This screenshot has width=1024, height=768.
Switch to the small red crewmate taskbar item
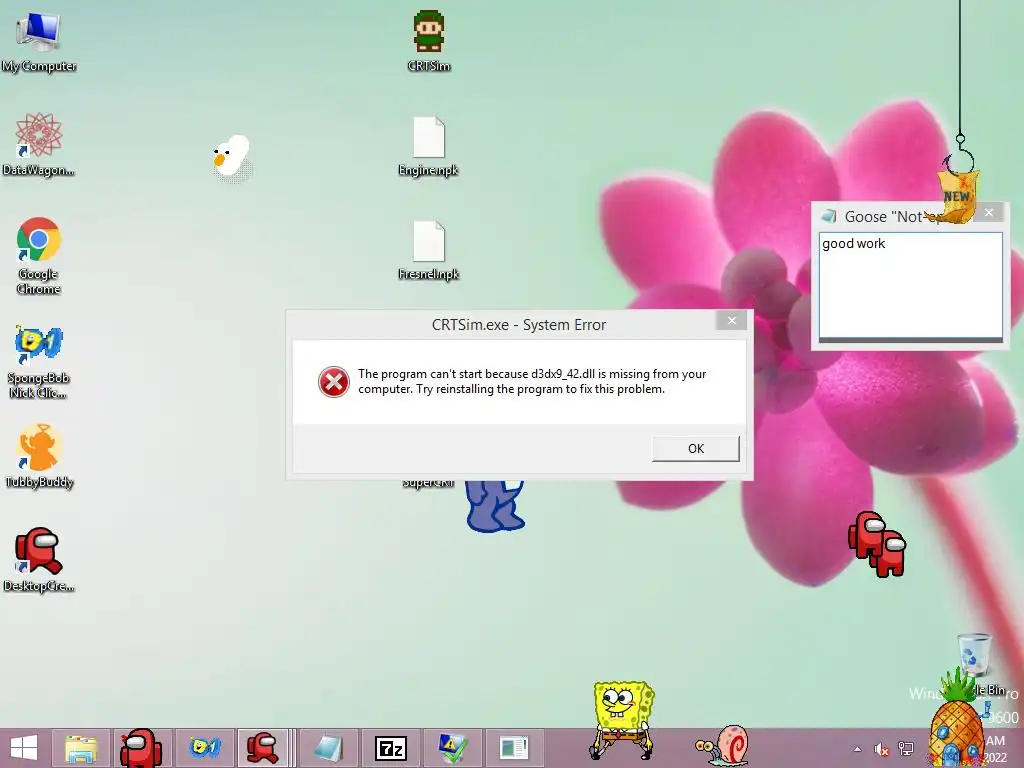point(263,748)
